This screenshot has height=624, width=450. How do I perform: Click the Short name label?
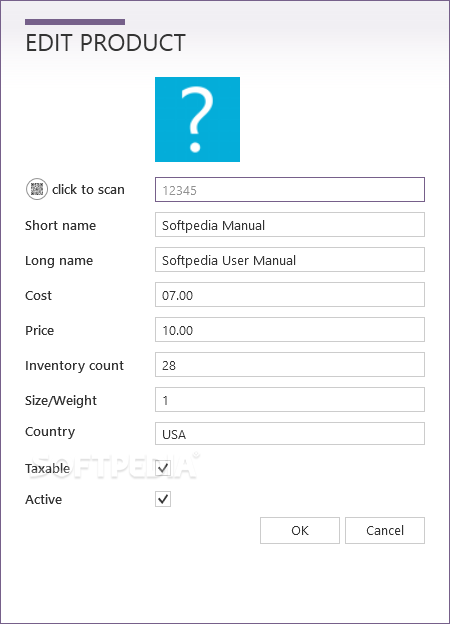pyautogui.click(x=60, y=226)
